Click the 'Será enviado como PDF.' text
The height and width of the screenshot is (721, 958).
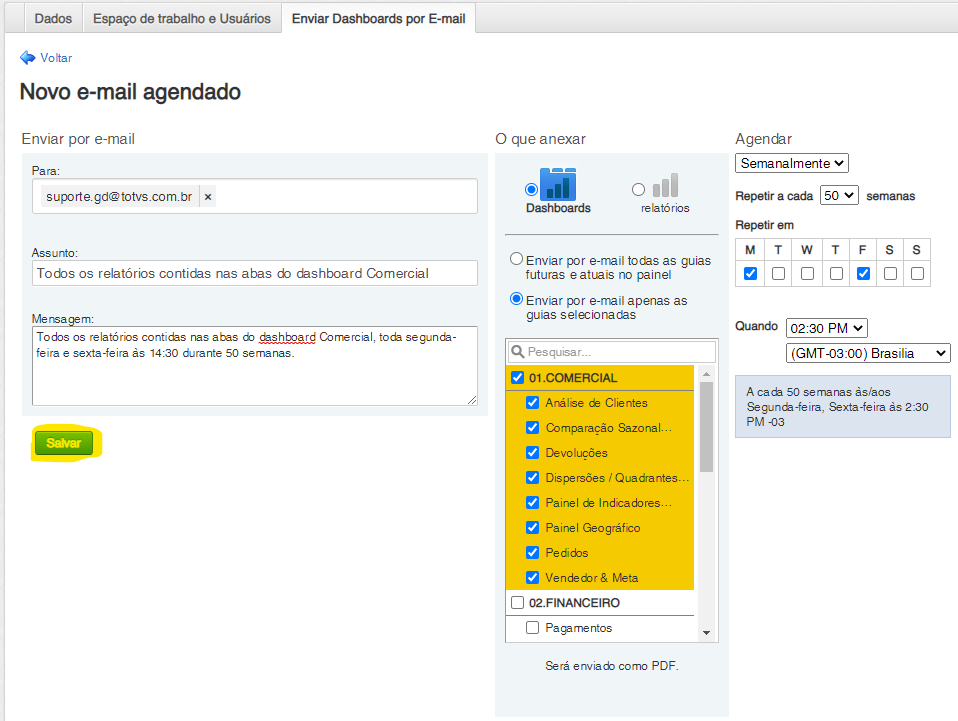click(x=612, y=665)
